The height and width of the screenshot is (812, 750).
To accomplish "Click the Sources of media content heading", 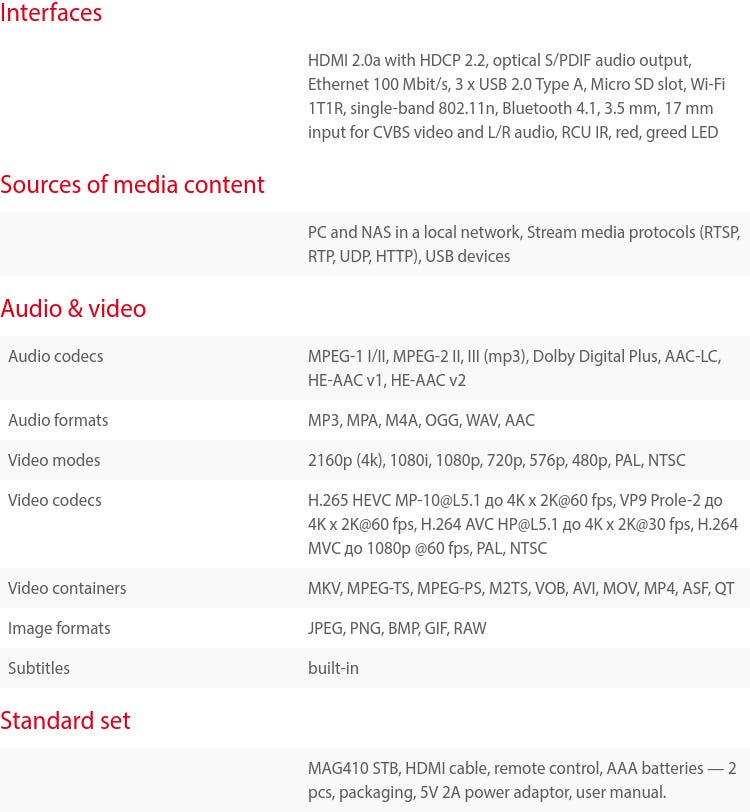I will click(132, 185).
